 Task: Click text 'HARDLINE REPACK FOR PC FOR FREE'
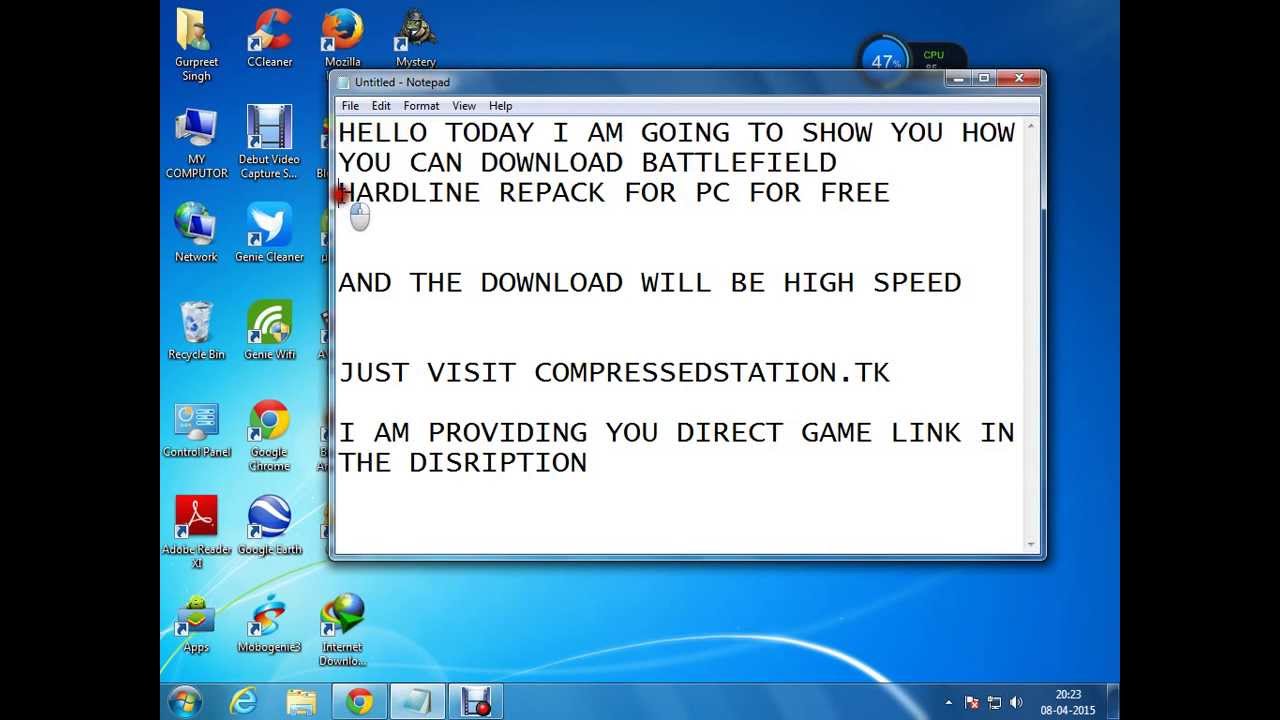(x=614, y=193)
